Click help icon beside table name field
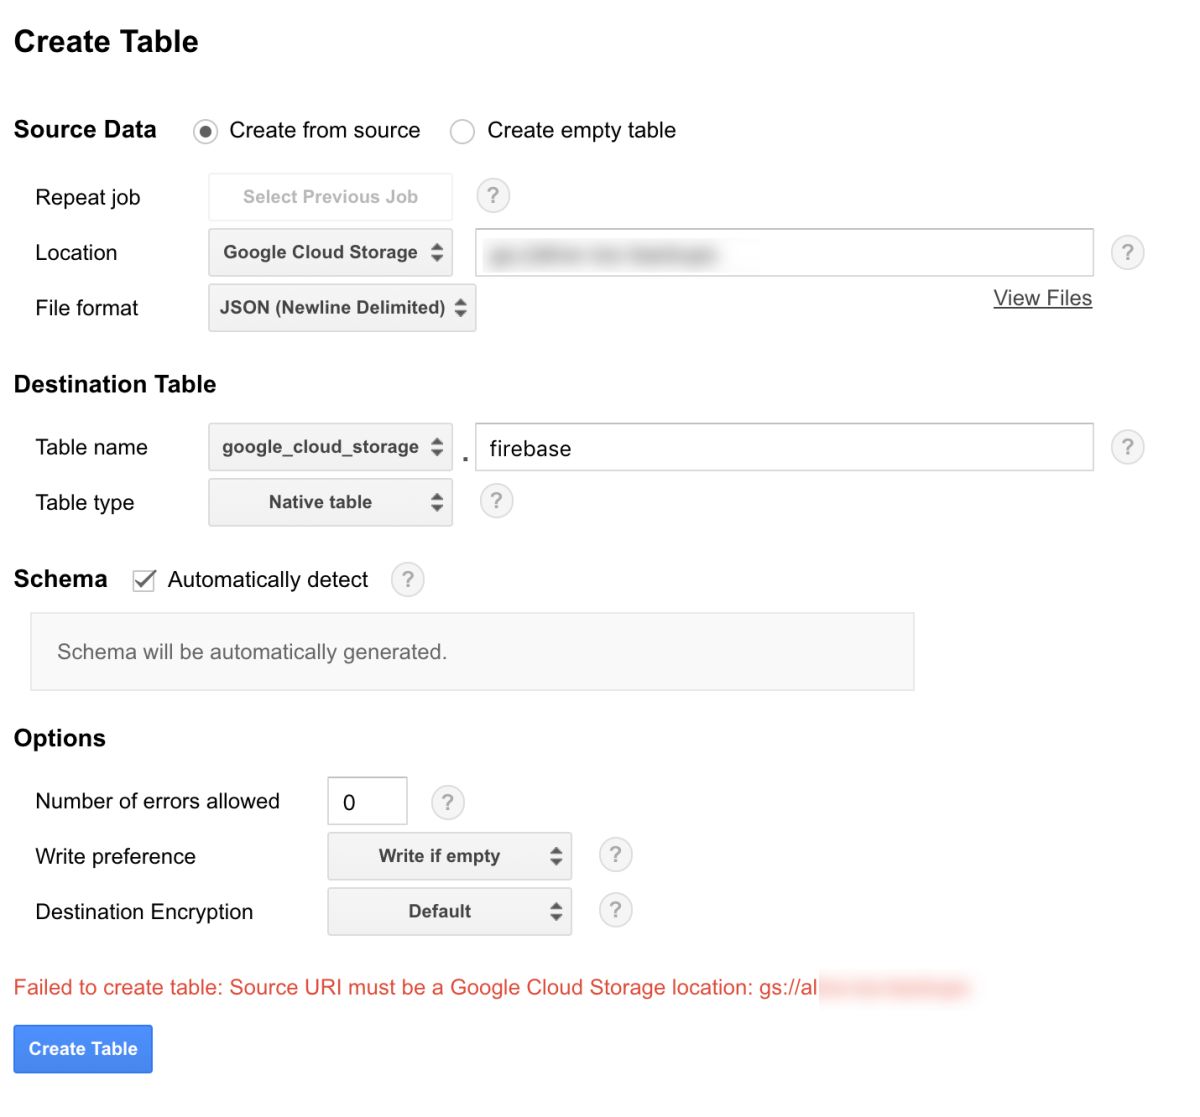 [x=1127, y=447]
